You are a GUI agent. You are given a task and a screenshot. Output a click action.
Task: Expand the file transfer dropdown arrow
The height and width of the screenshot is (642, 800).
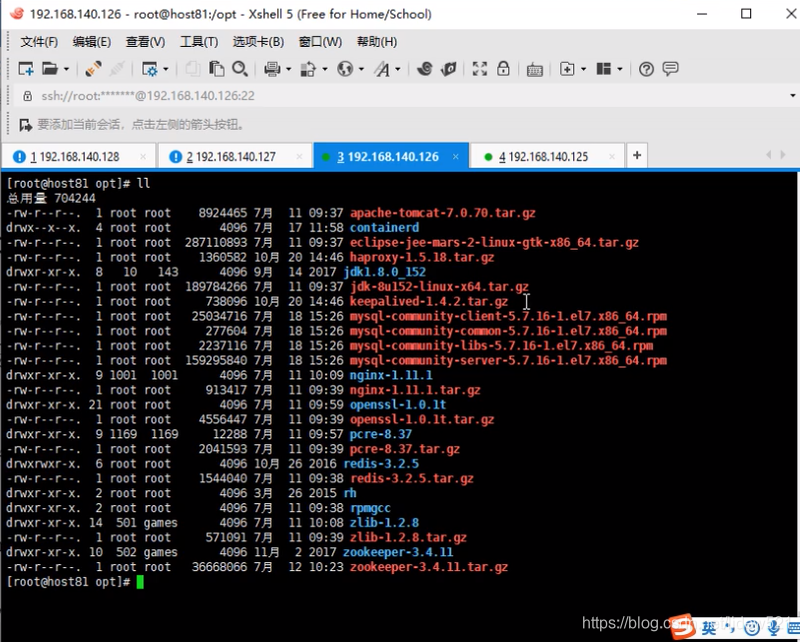tap(324, 69)
